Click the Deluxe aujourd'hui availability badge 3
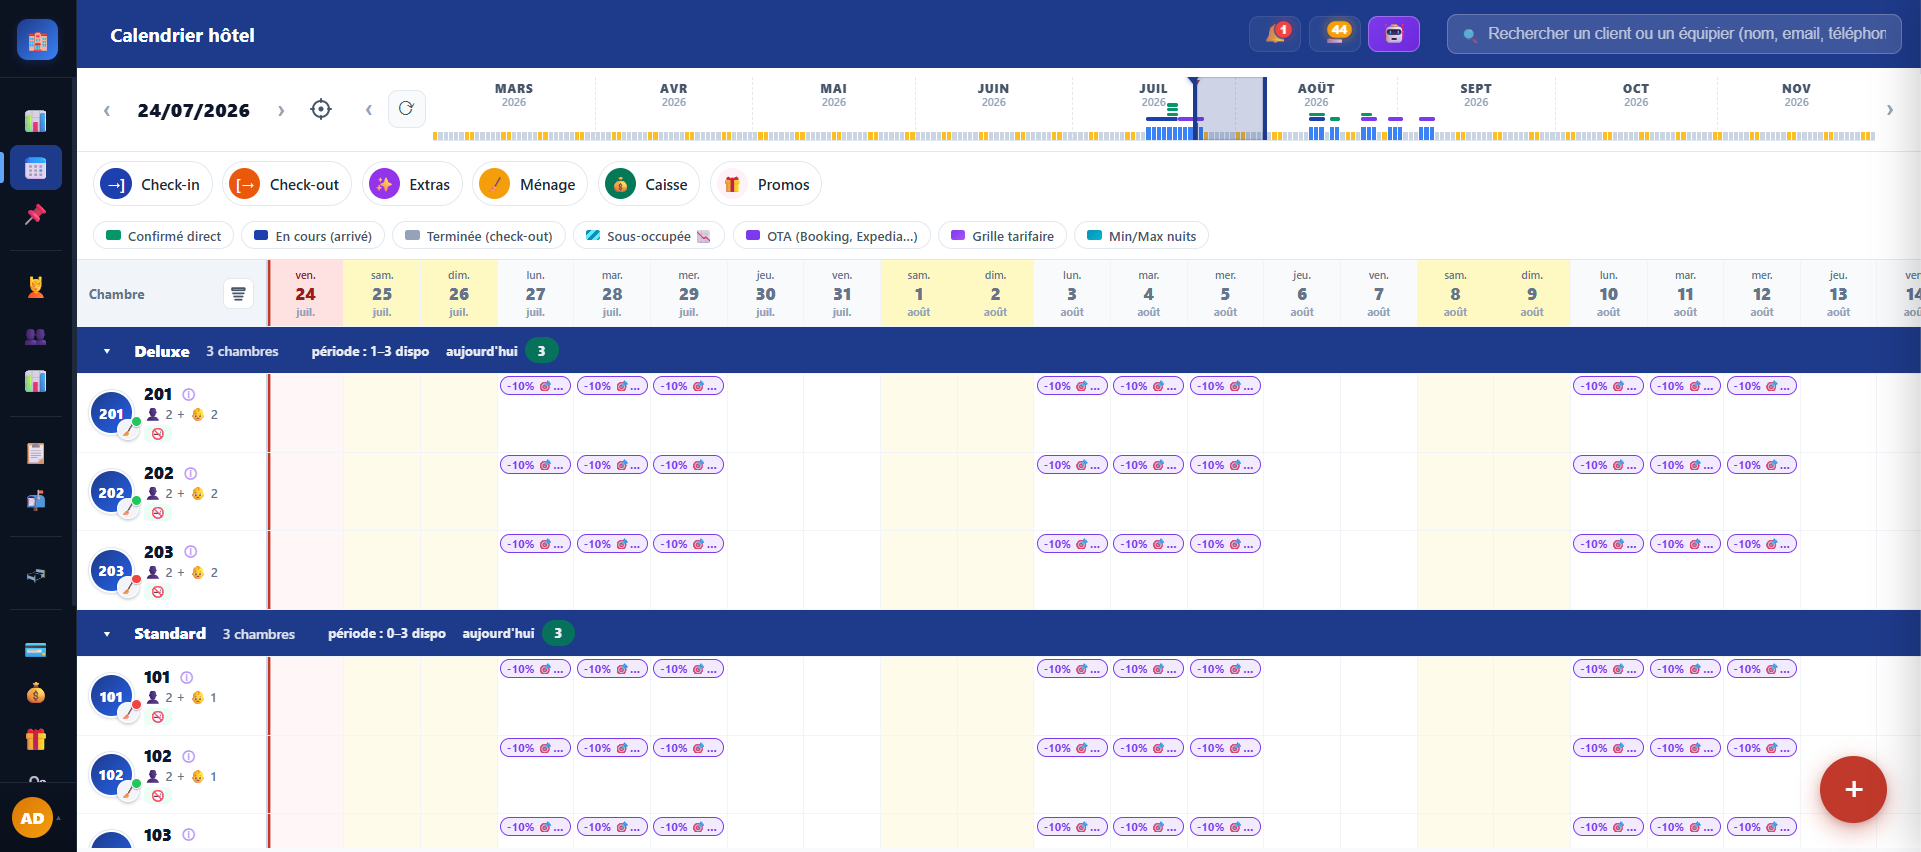 coord(541,351)
